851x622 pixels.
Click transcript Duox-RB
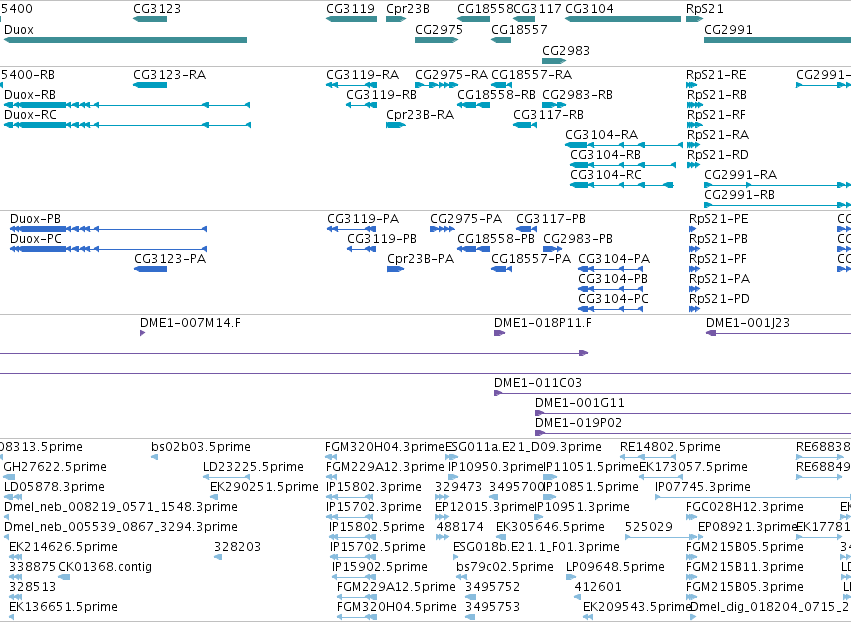pos(30,95)
